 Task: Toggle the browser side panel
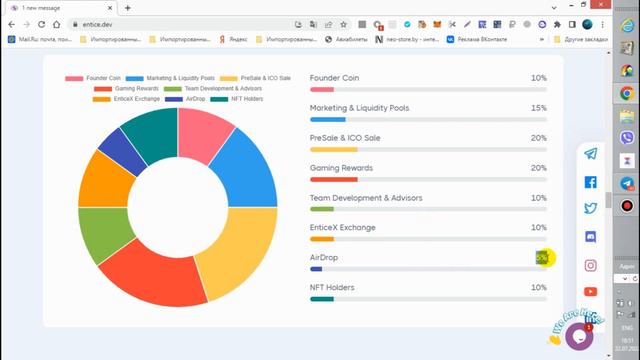572,24
